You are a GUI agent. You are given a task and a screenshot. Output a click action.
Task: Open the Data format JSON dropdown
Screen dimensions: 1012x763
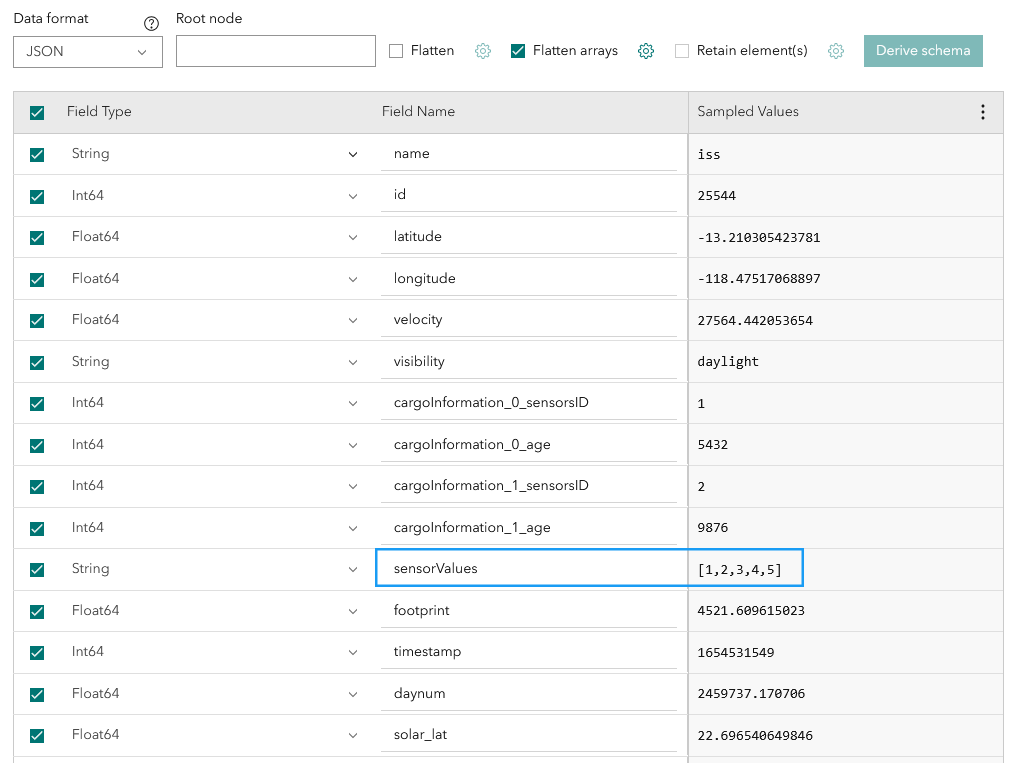pos(88,52)
